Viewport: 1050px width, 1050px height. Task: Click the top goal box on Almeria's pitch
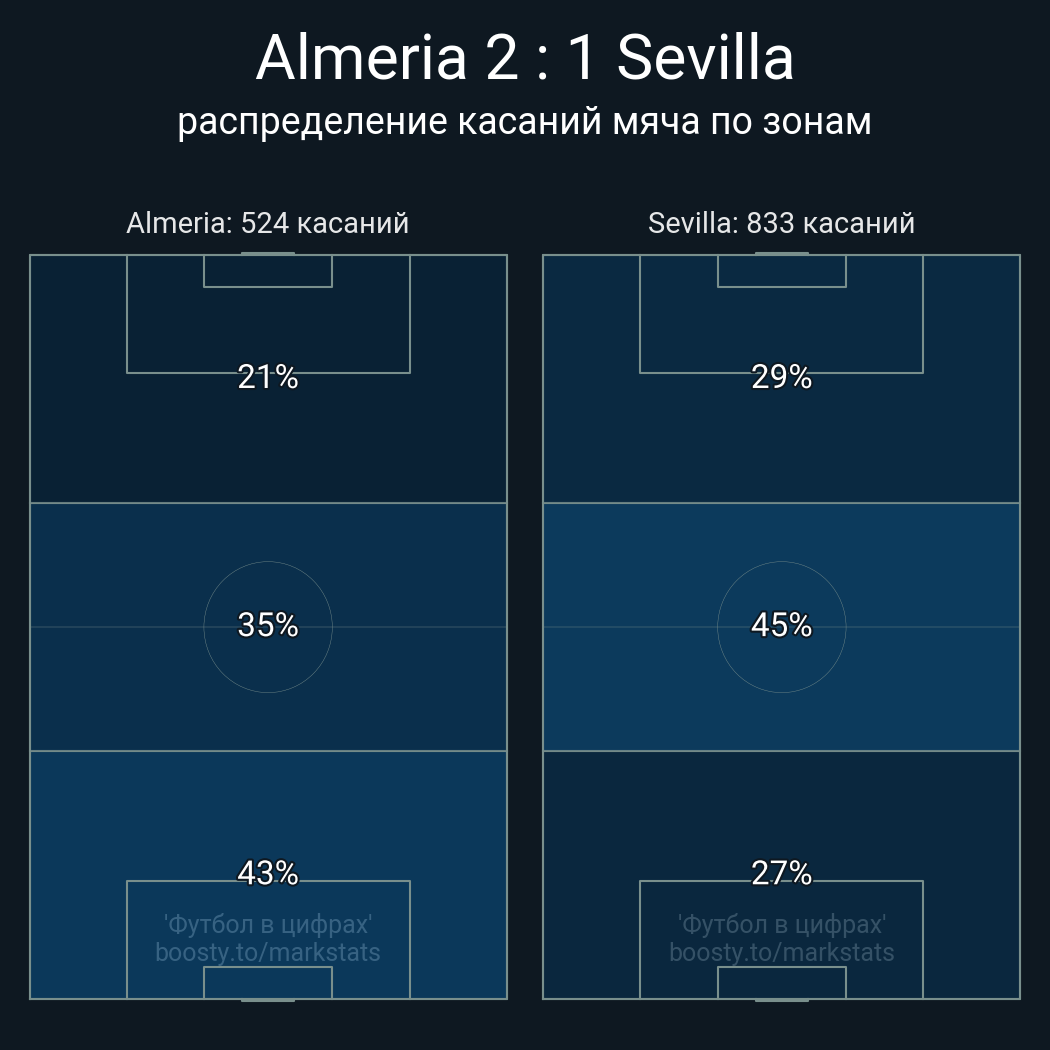268,271
